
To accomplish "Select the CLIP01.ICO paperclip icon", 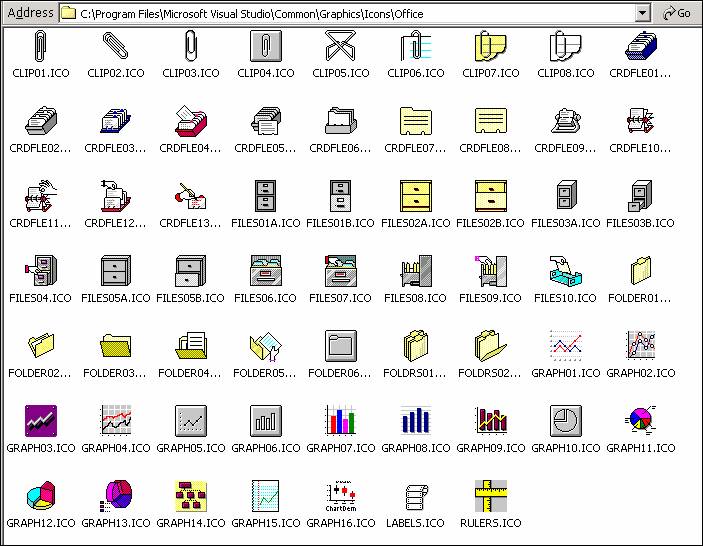I will point(40,46).
